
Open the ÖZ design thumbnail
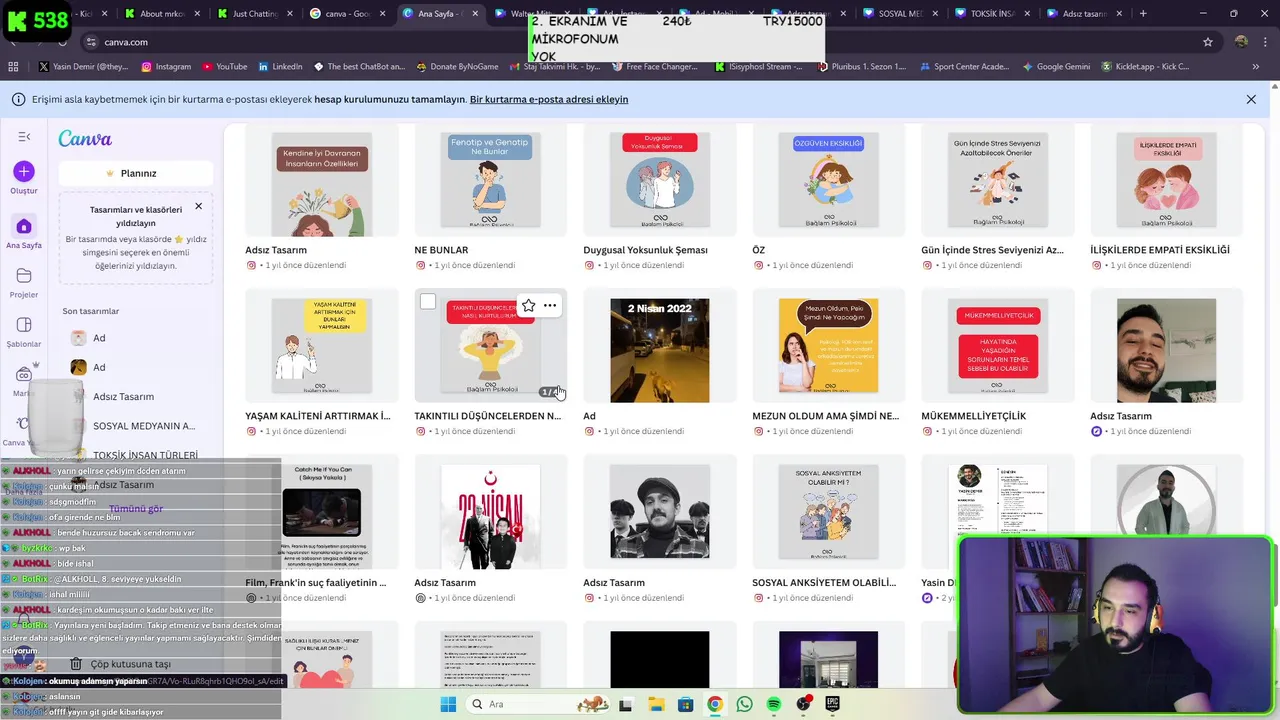tap(828, 181)
